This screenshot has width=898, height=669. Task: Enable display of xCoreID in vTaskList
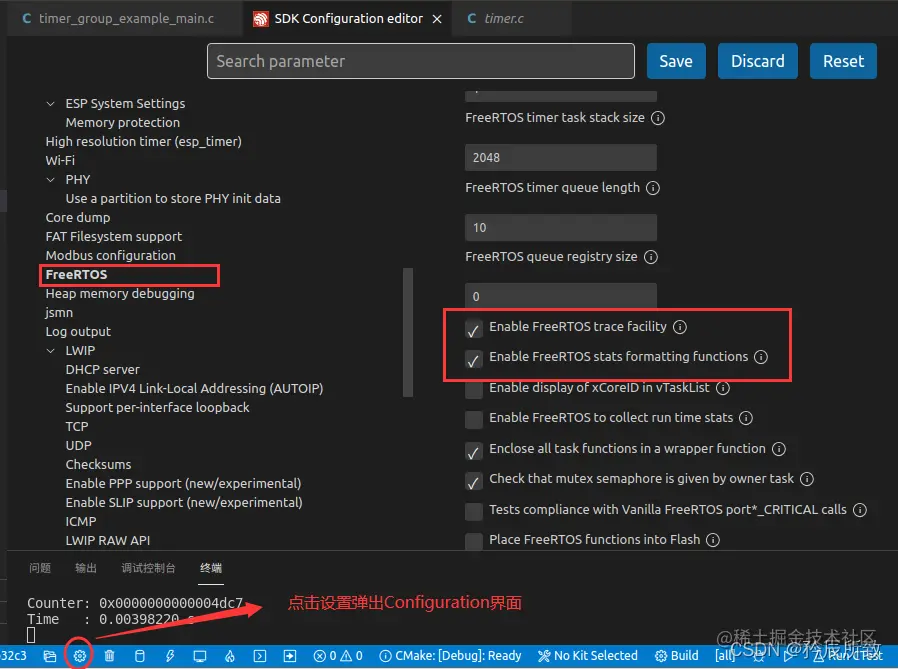474,389
